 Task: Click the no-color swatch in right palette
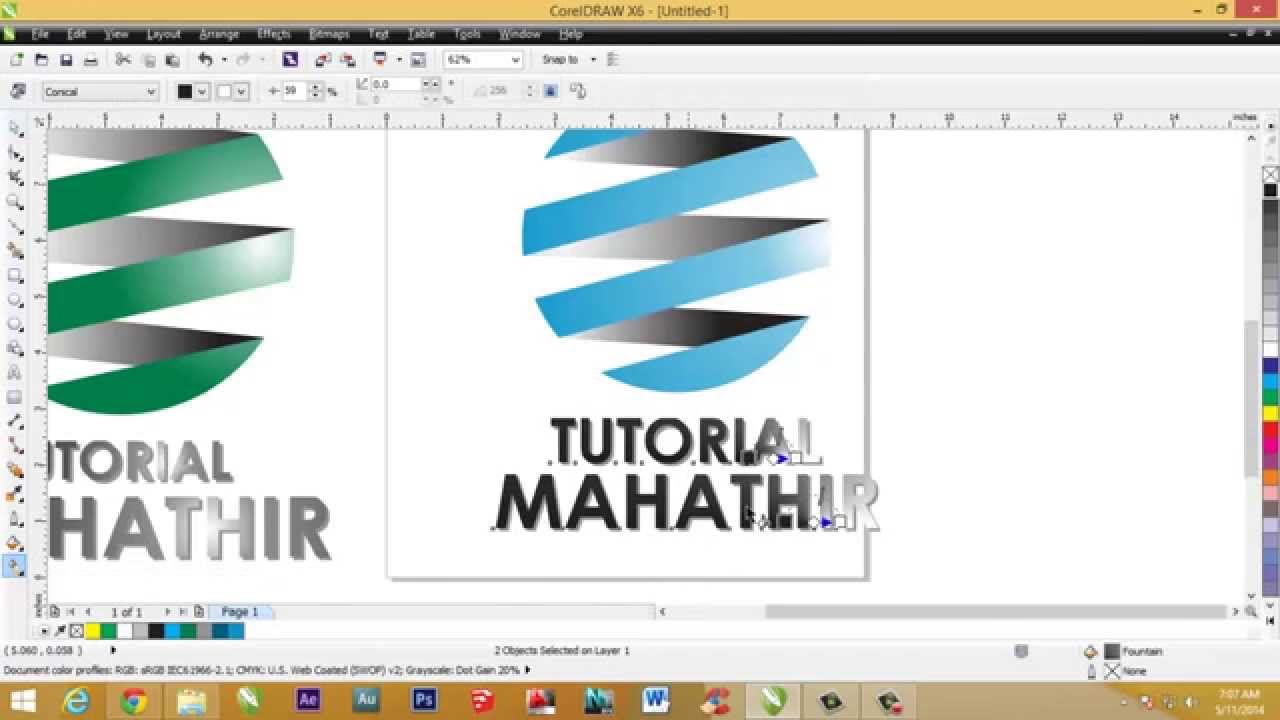[1271, 175]
